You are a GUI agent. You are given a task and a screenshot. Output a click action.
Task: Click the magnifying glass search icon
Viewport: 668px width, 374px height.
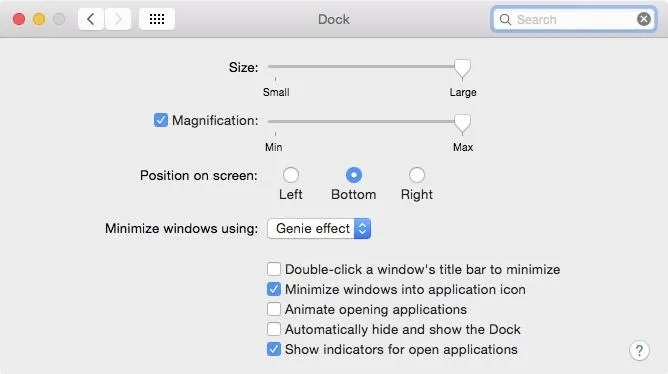tap(505, 20)
